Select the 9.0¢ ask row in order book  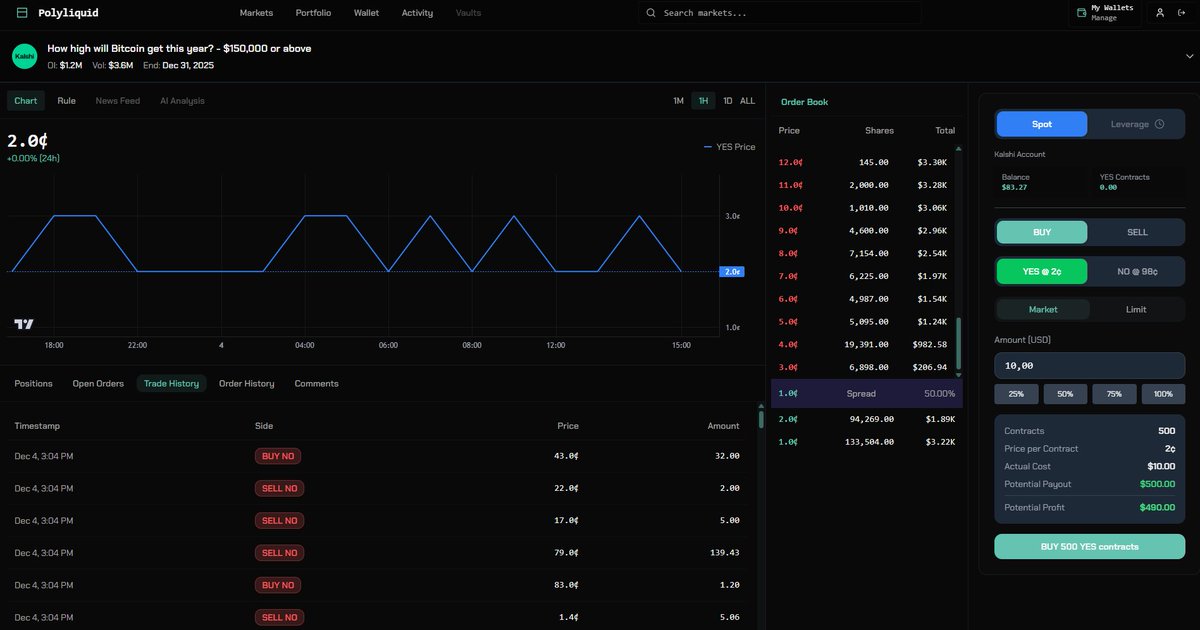pos(866,231)
